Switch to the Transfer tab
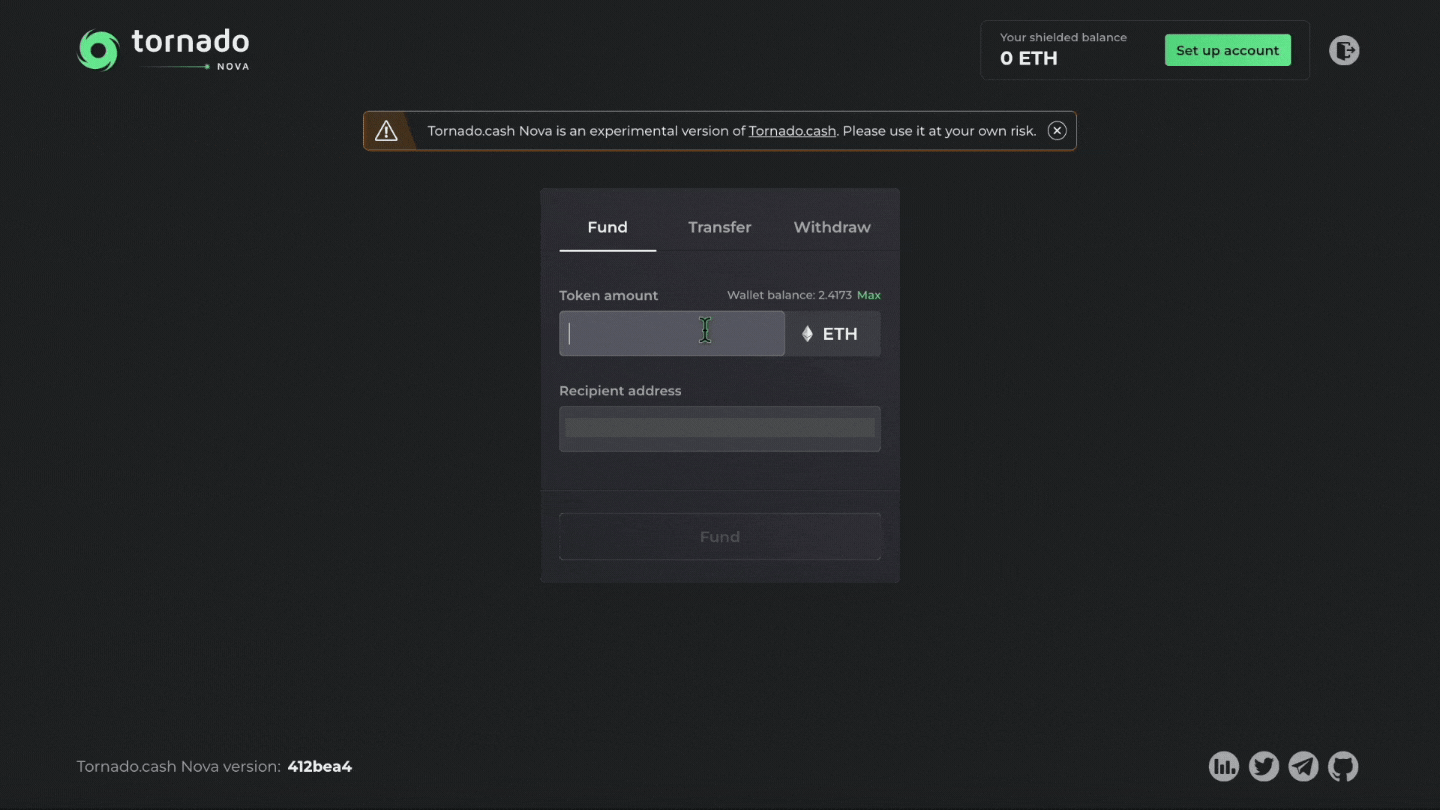This screenshot has width=1440, height=810. tap(719, 227)
